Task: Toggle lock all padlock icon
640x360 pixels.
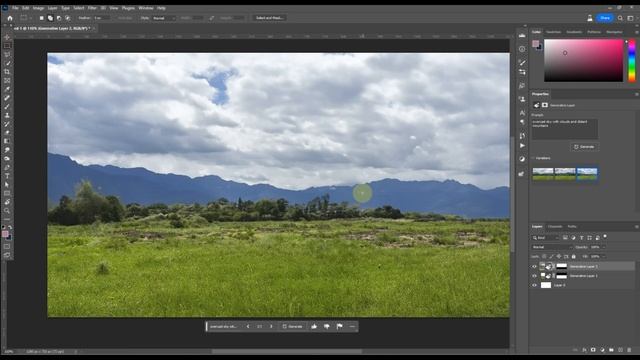Action: coord(573,256)
